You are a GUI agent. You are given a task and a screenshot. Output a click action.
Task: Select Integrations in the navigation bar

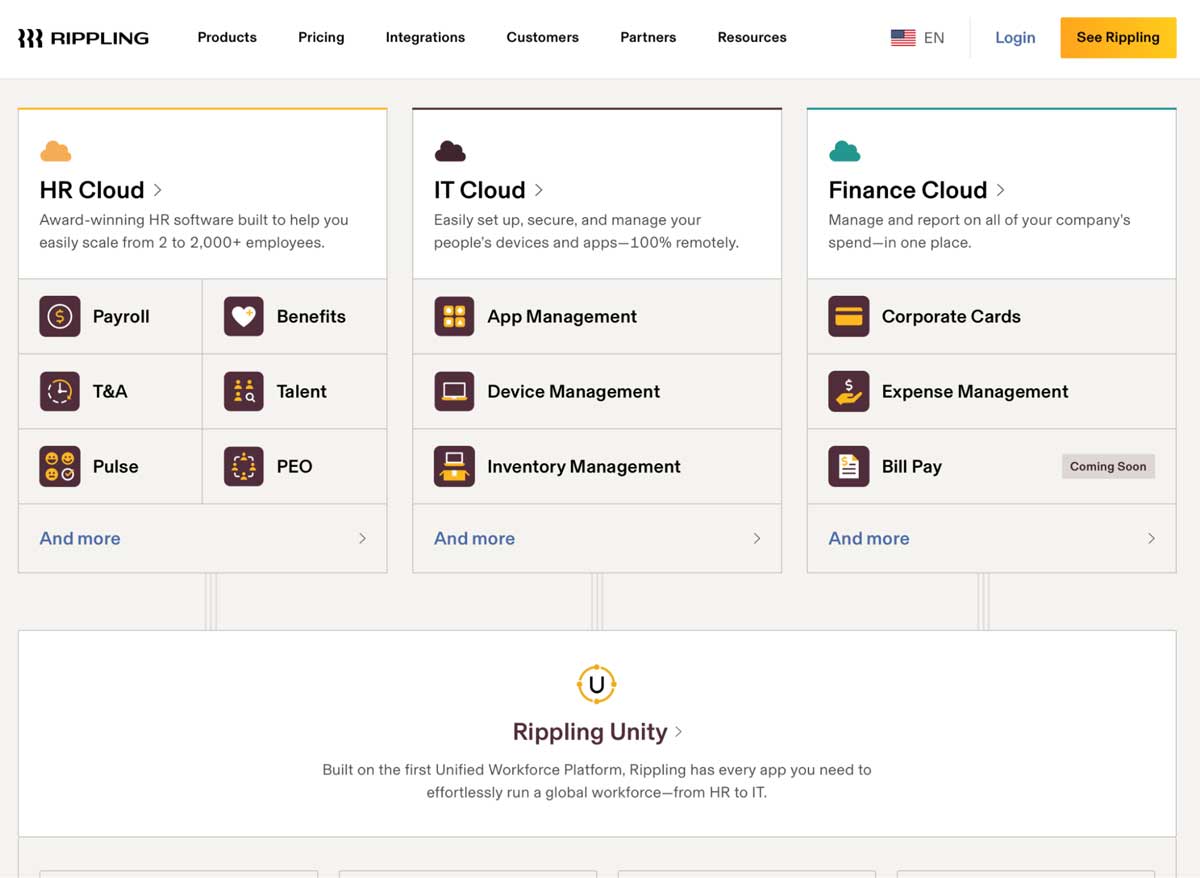[x=425, y=37]
